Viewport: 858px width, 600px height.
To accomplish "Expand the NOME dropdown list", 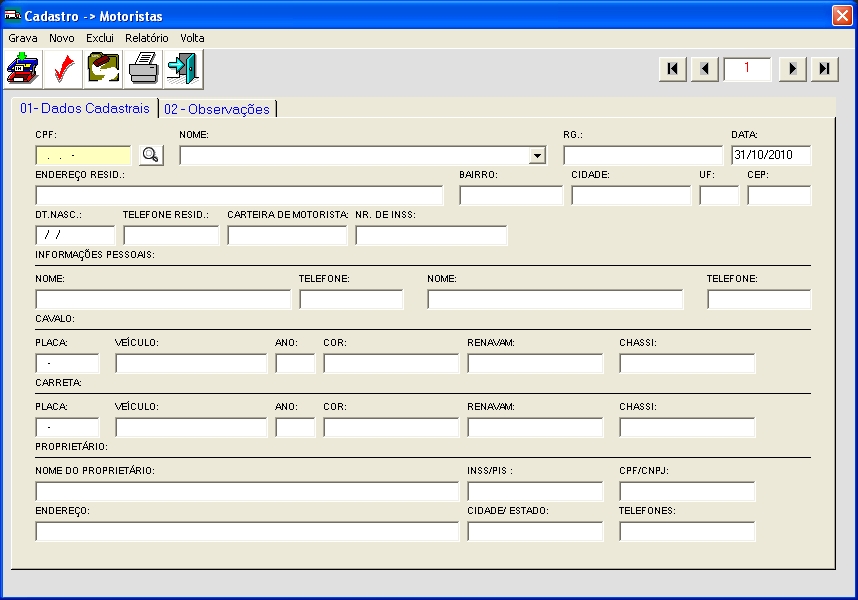I will 537,156.
